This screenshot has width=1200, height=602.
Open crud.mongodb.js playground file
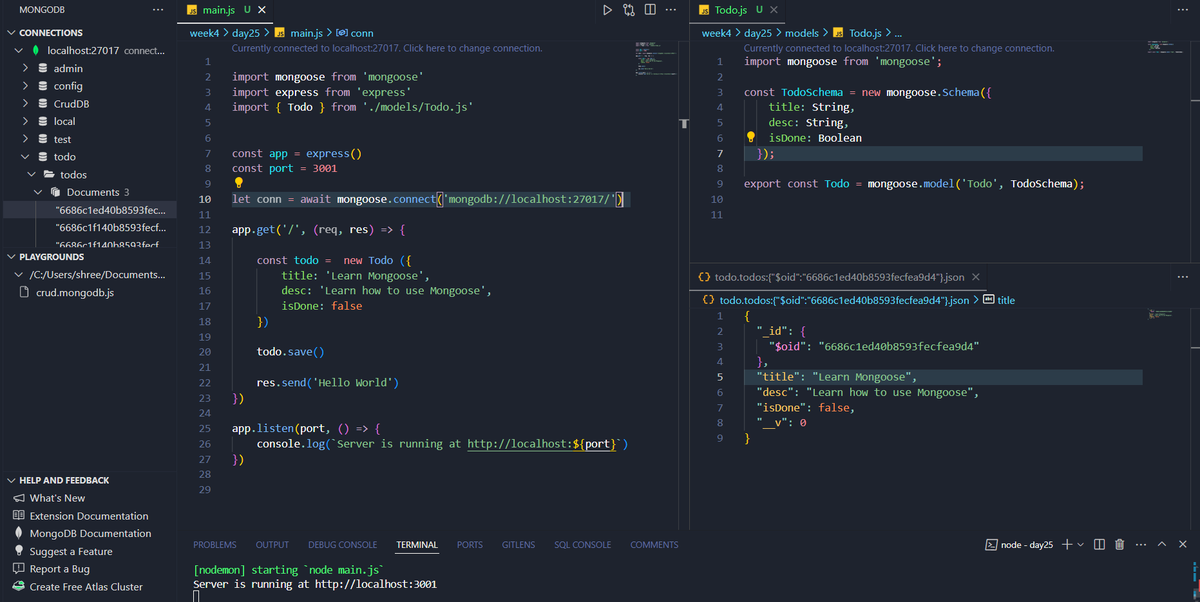pos(75,293)
